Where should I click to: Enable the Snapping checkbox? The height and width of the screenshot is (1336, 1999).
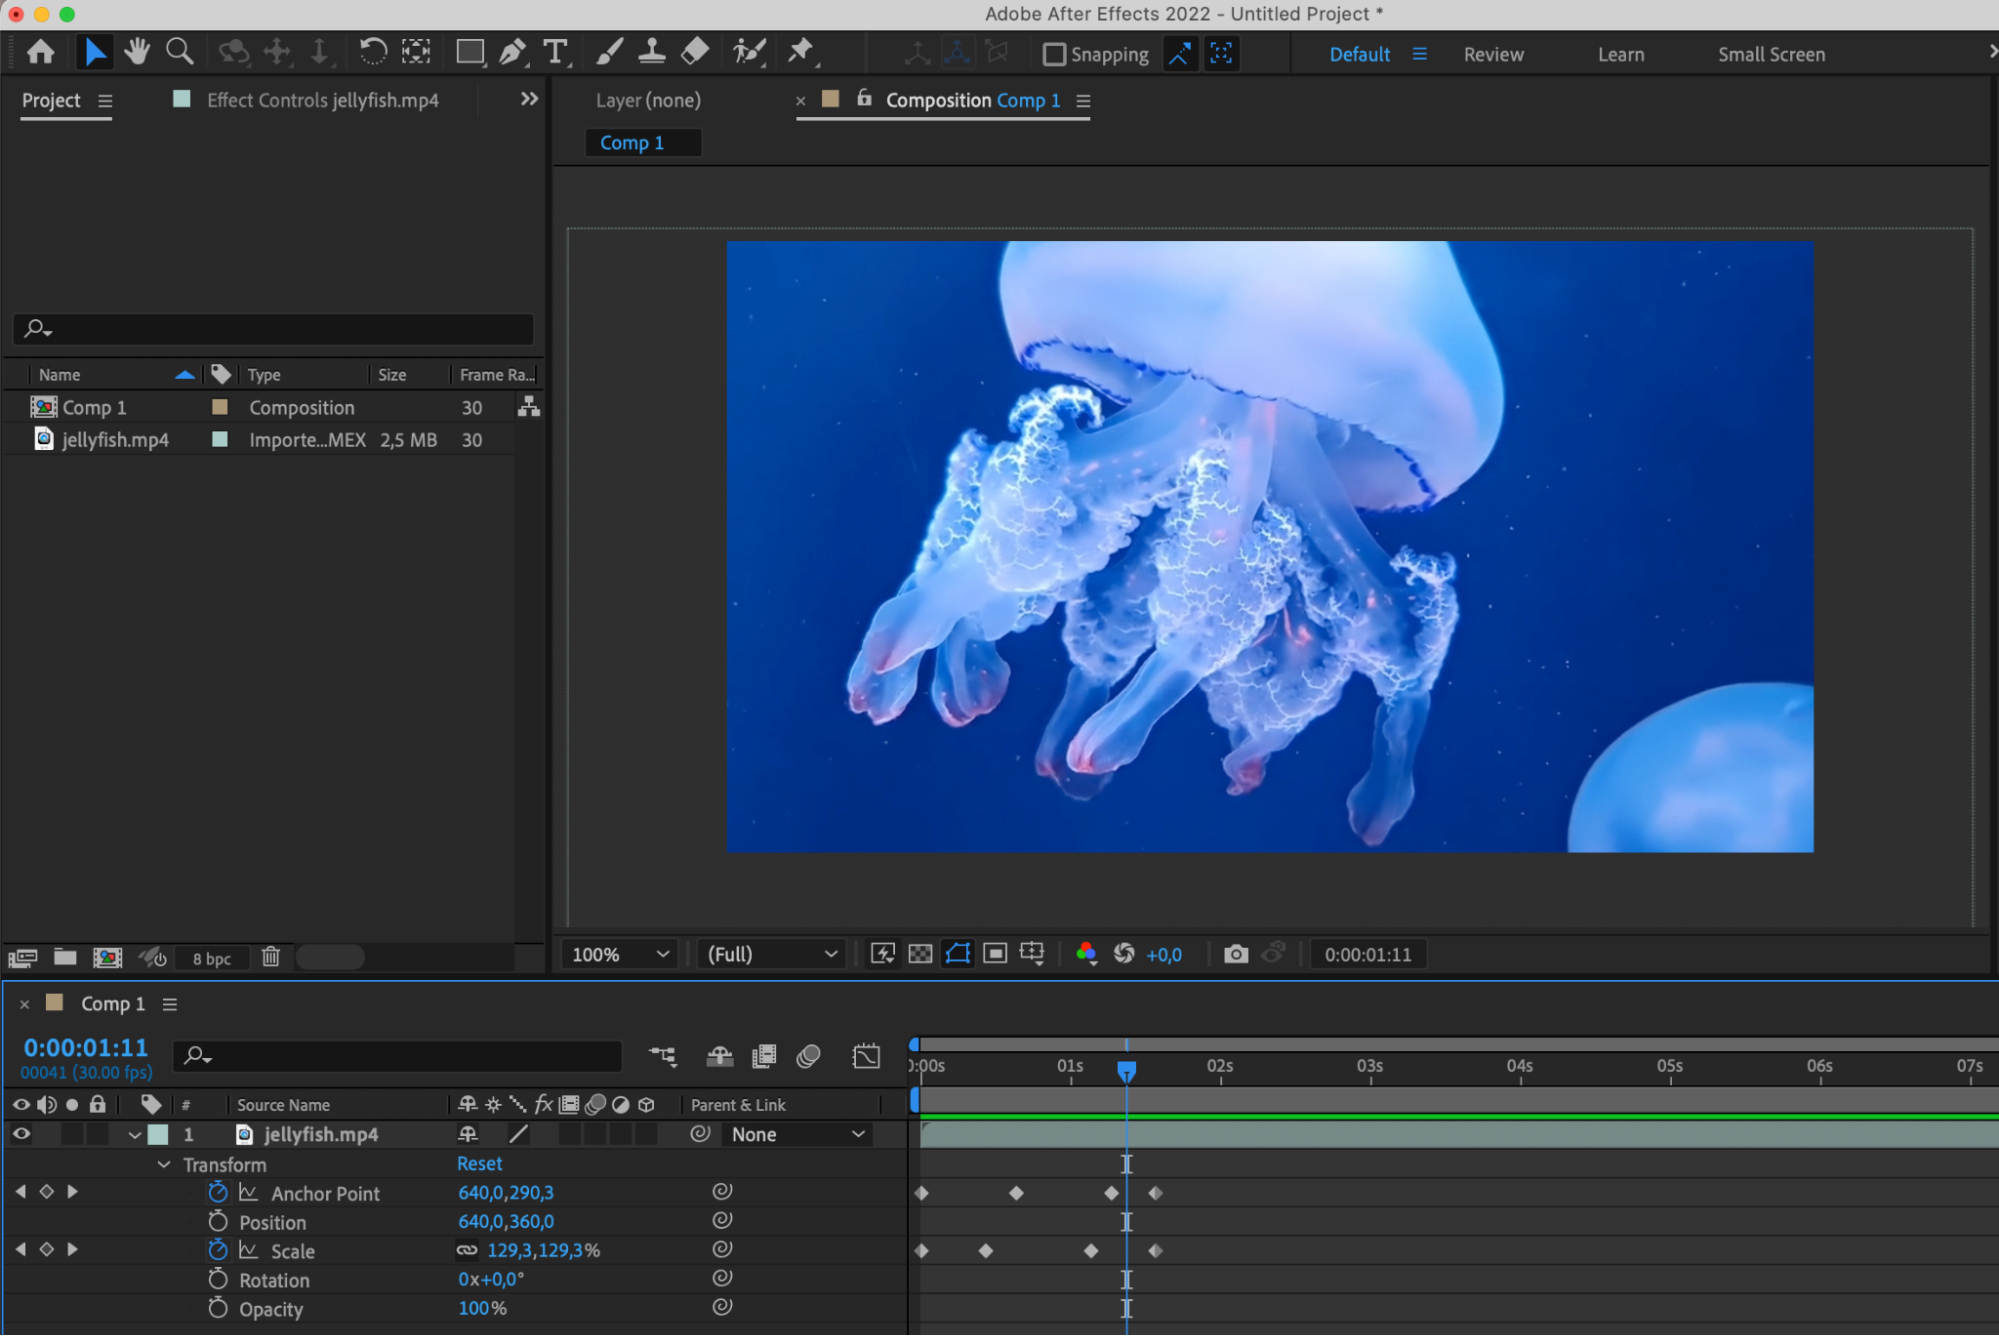pos(1054,54)
